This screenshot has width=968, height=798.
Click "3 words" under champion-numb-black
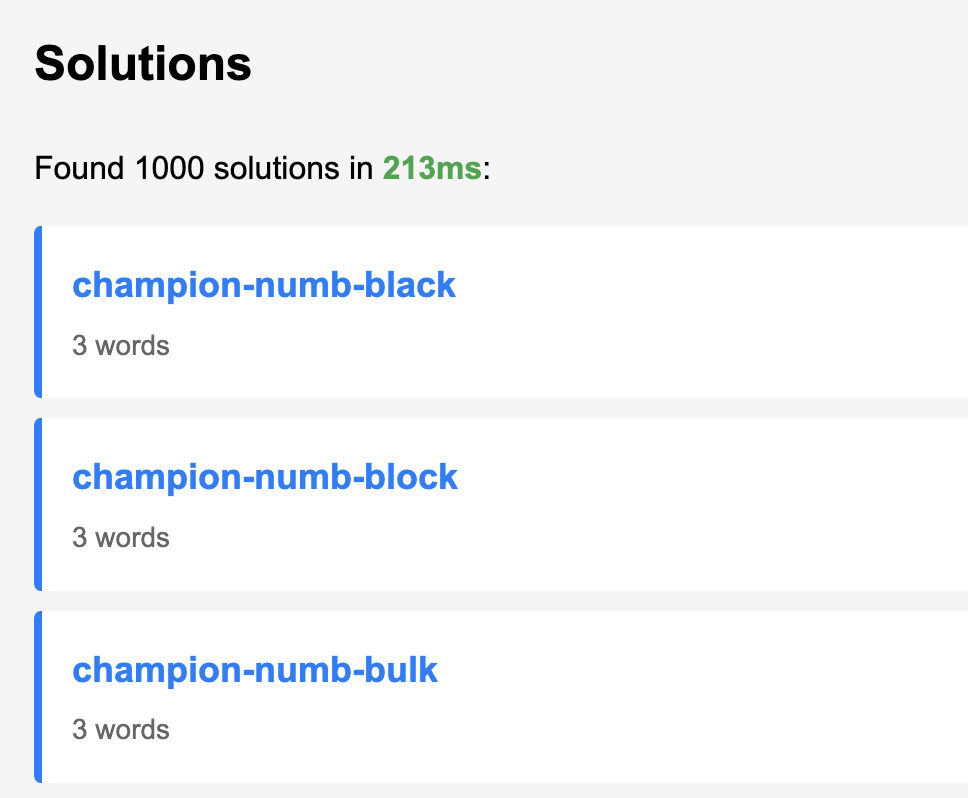click(121, 346)
